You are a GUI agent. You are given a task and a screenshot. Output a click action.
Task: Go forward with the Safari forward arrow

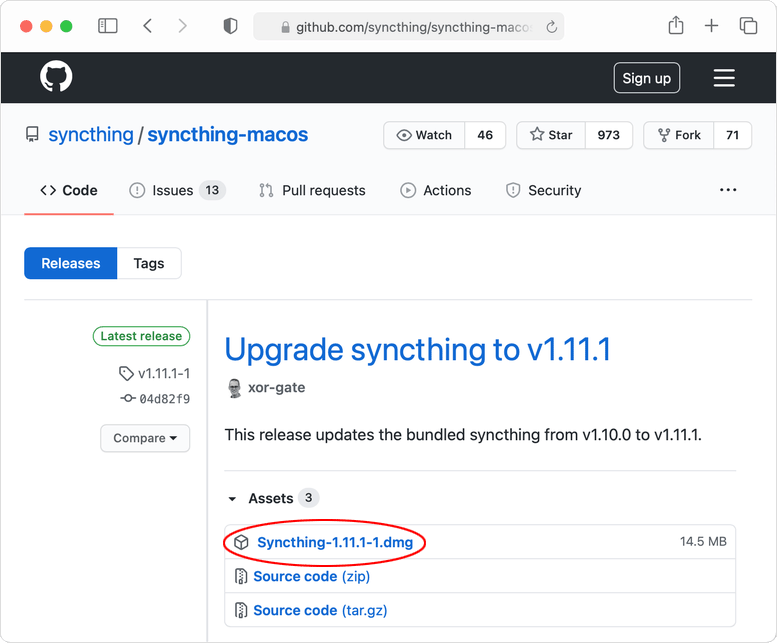click(182, 26)
